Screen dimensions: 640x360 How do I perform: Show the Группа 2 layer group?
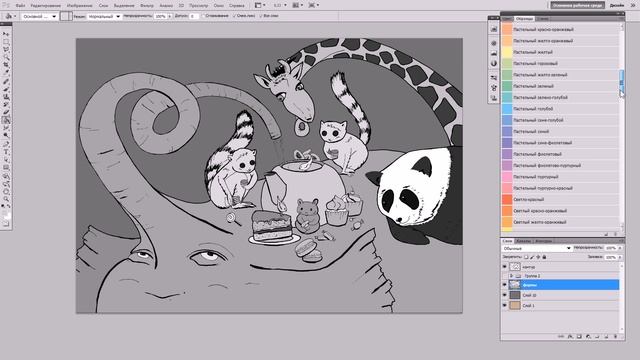pyautogui.click(x=504, y=276)
